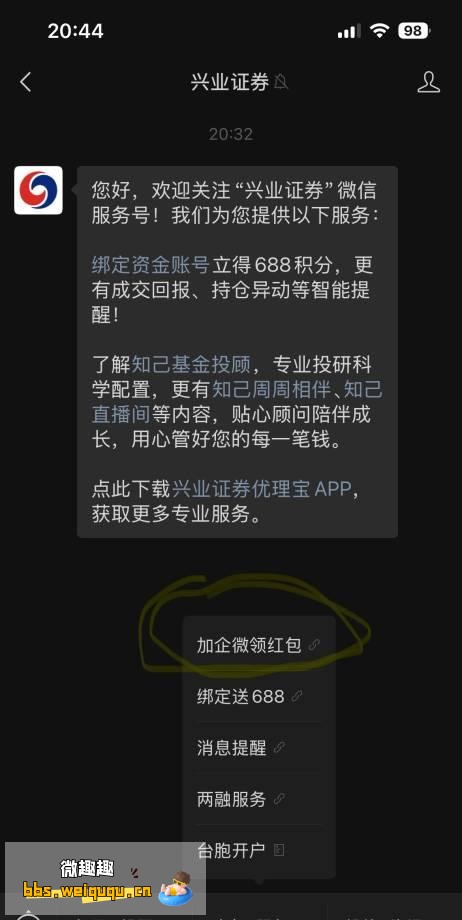Tap the Wi-Fi status icon

click(380, 31)
